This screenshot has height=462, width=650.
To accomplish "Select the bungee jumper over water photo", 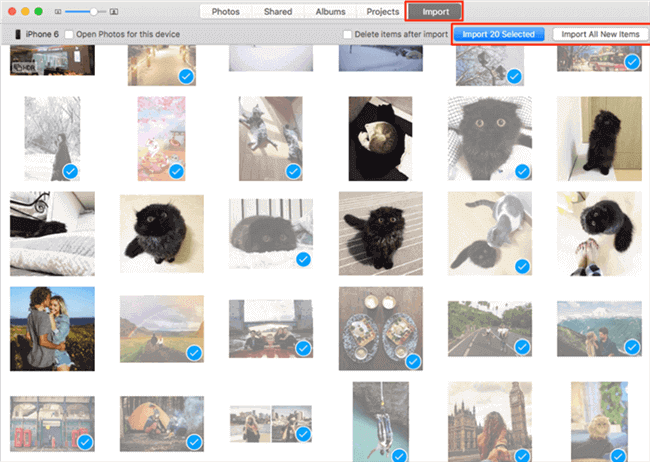I will coord(381,422).
